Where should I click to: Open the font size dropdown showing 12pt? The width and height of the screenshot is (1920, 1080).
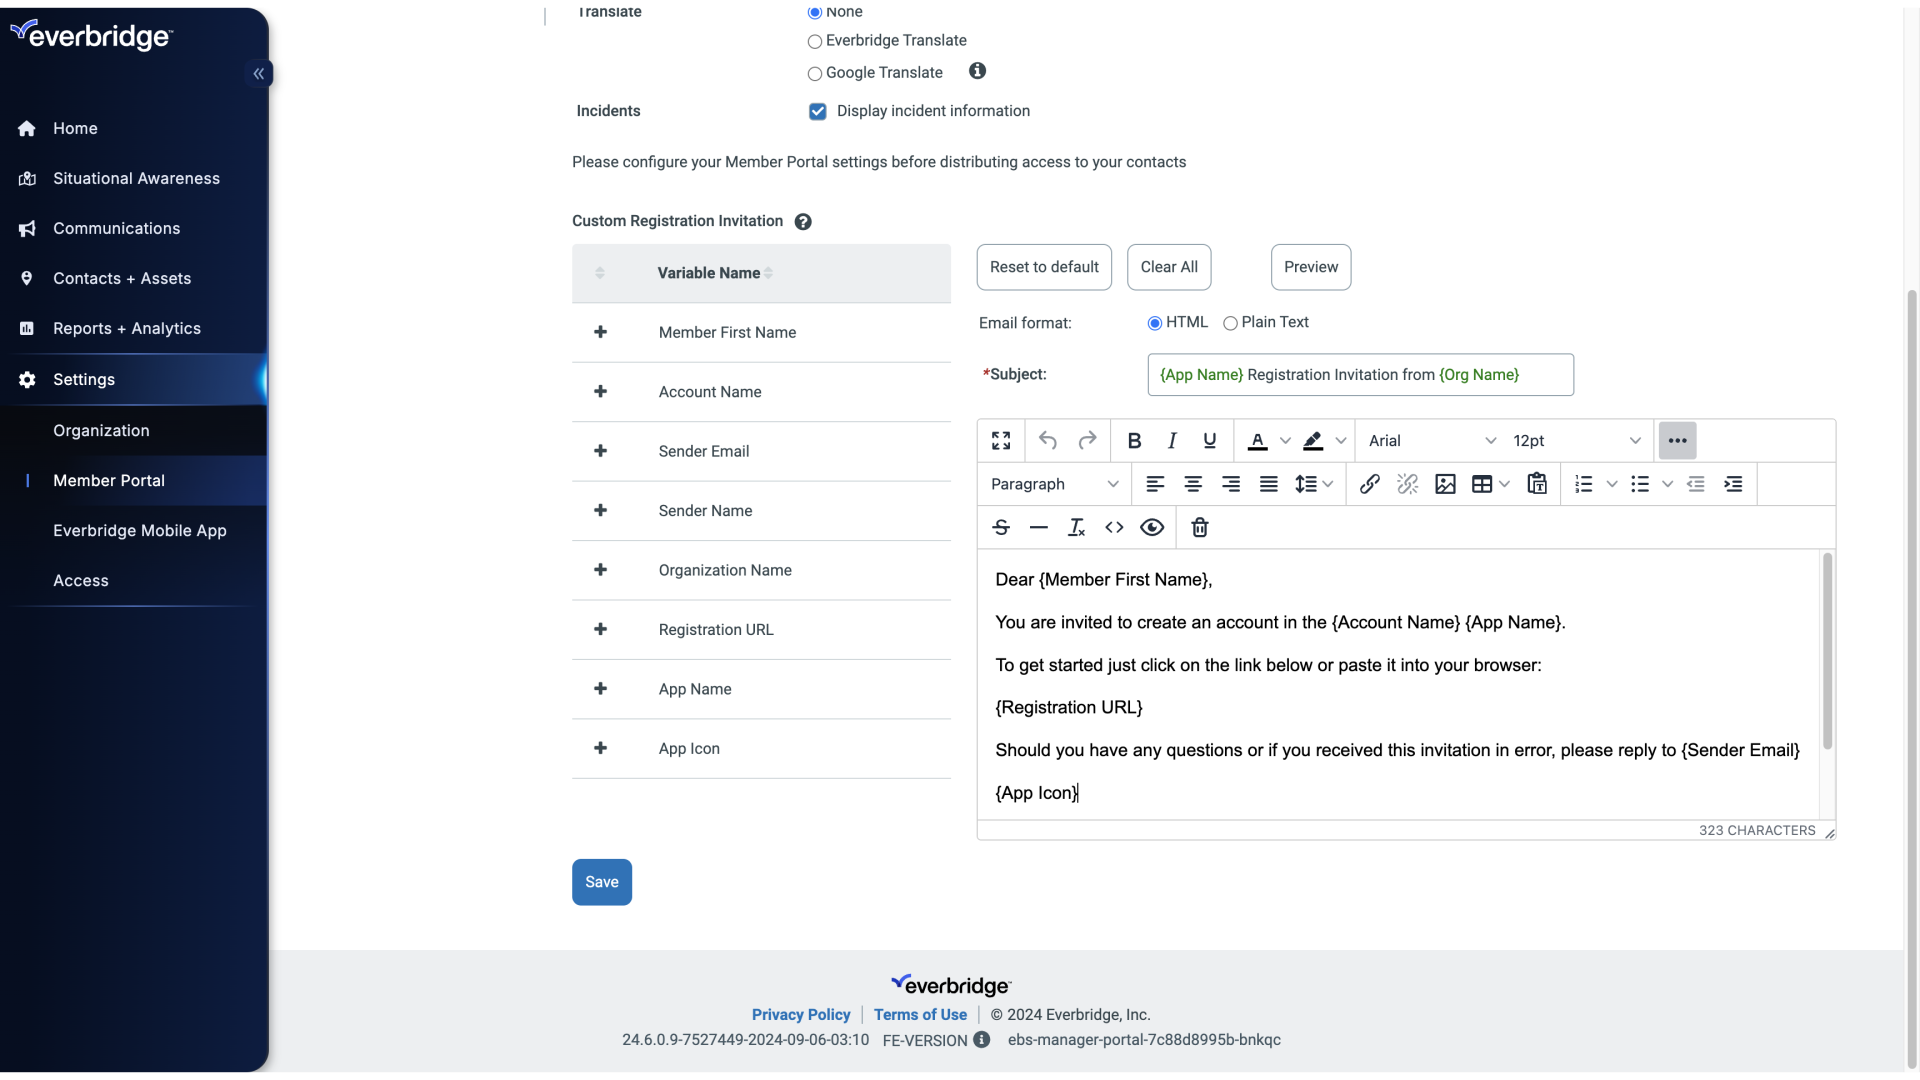[x=1575, y=440]
